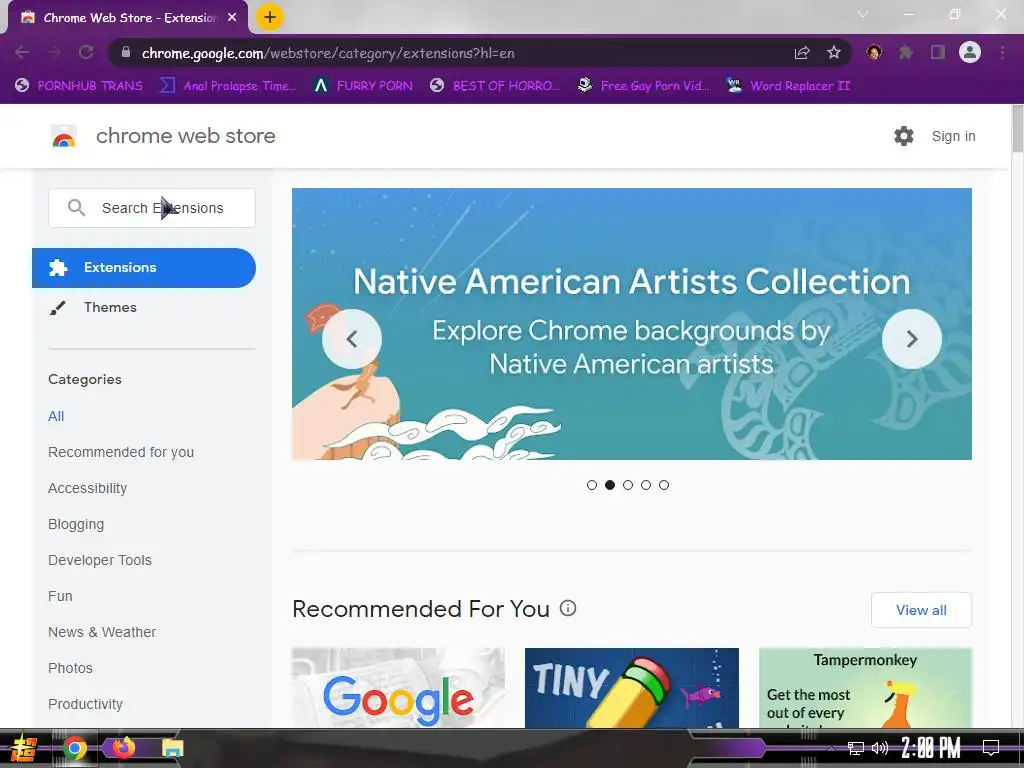The width and height of the screenshot is (1024, 768).
Task: Open the BEST OF HORRO... bookmark
Action: 495,86
